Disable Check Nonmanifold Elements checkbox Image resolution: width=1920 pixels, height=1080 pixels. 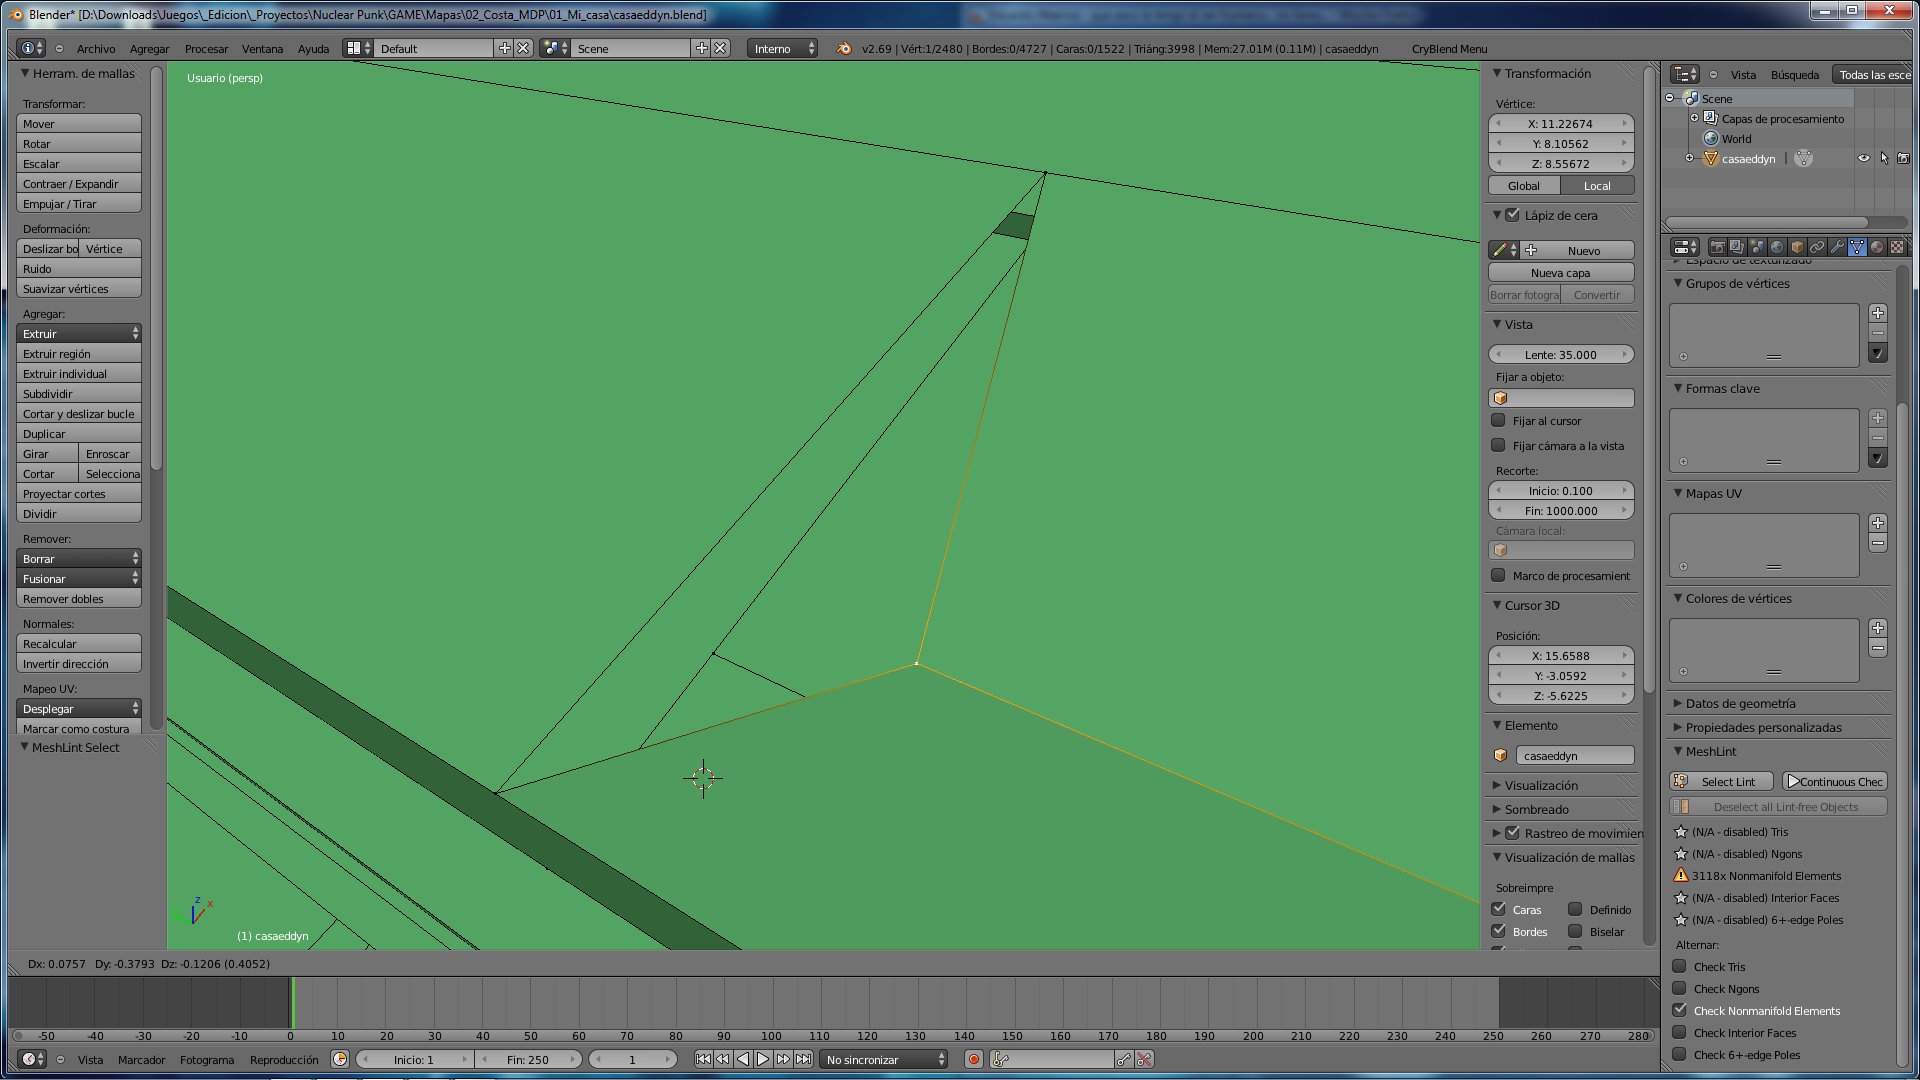pos(1680,1010)
